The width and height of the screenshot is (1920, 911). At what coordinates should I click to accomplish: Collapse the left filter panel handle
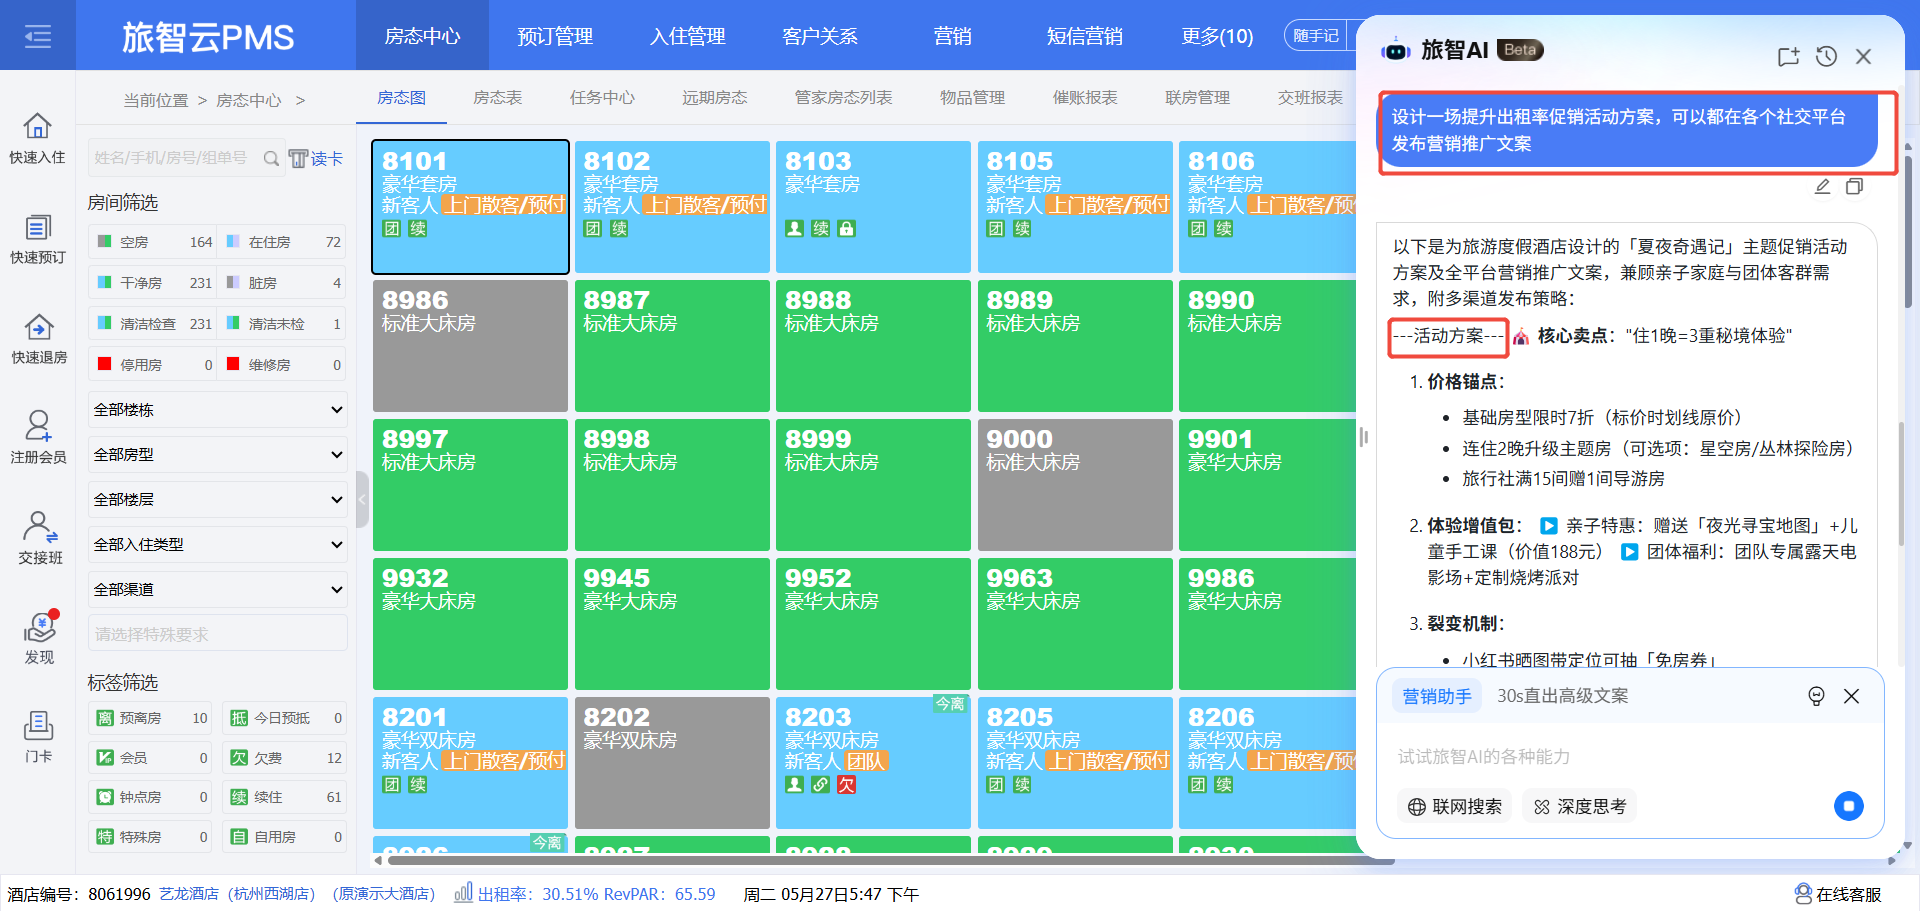(362, 498)
